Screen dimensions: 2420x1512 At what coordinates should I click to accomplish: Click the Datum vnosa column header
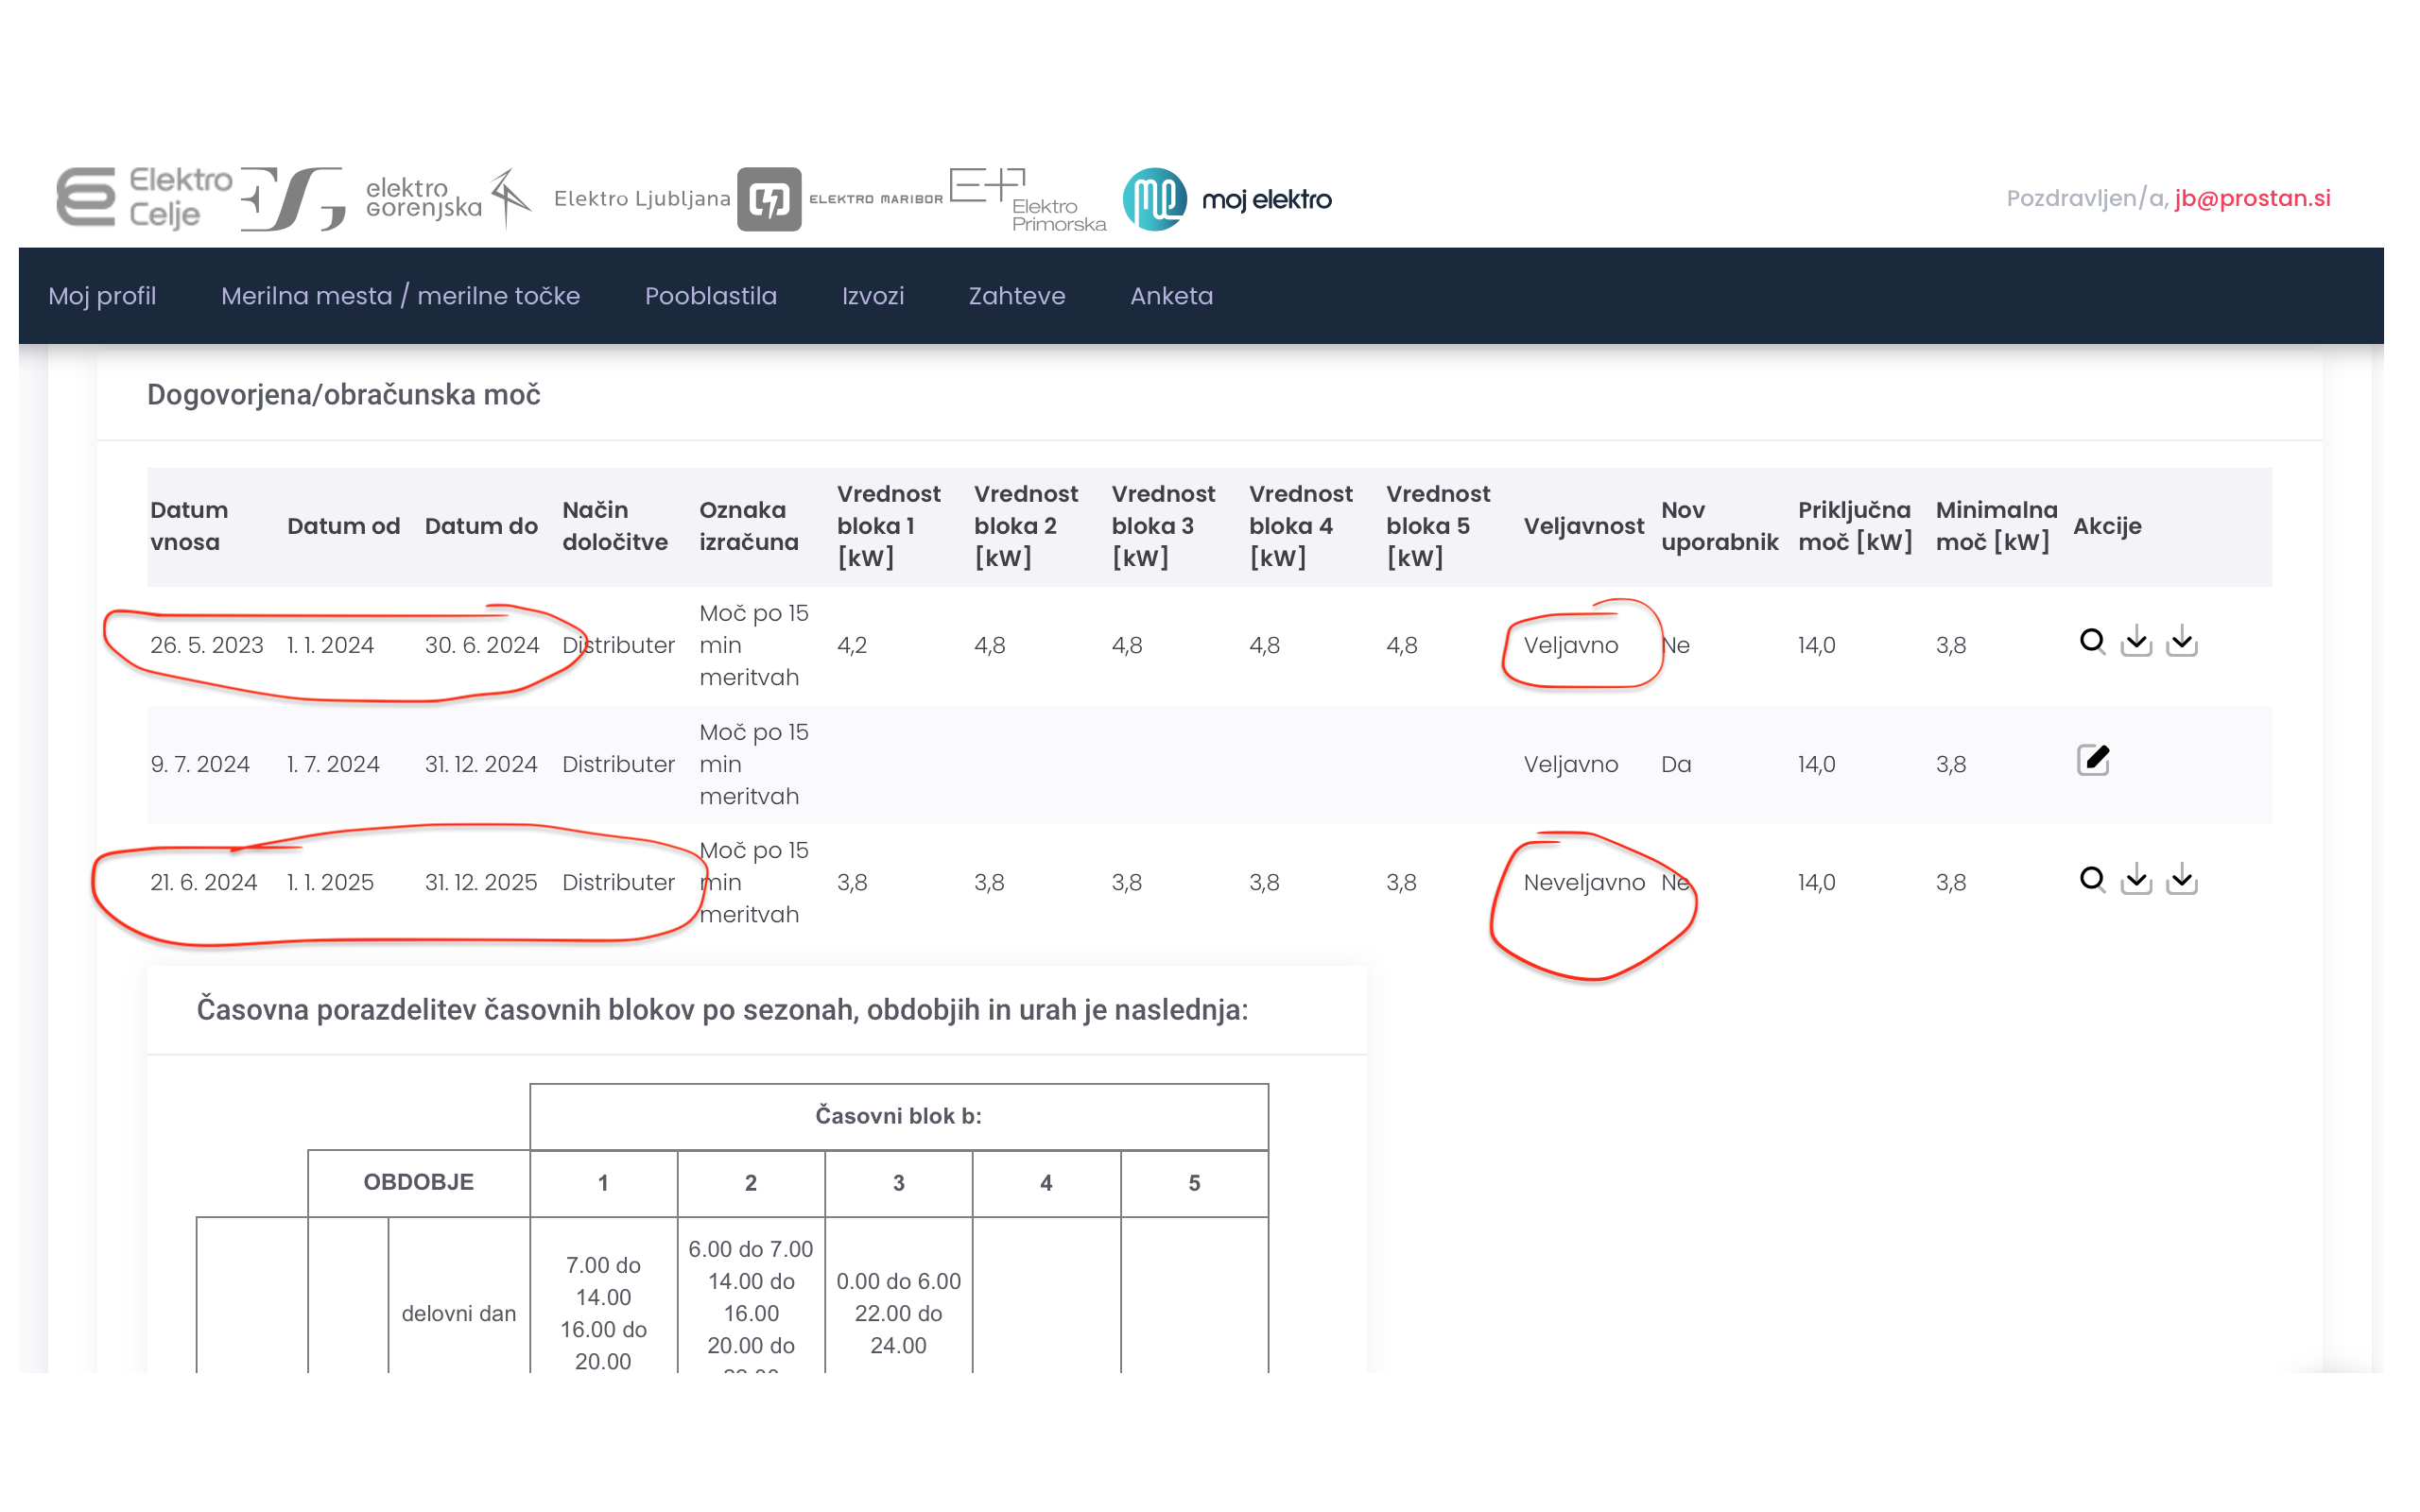point(189,526)
